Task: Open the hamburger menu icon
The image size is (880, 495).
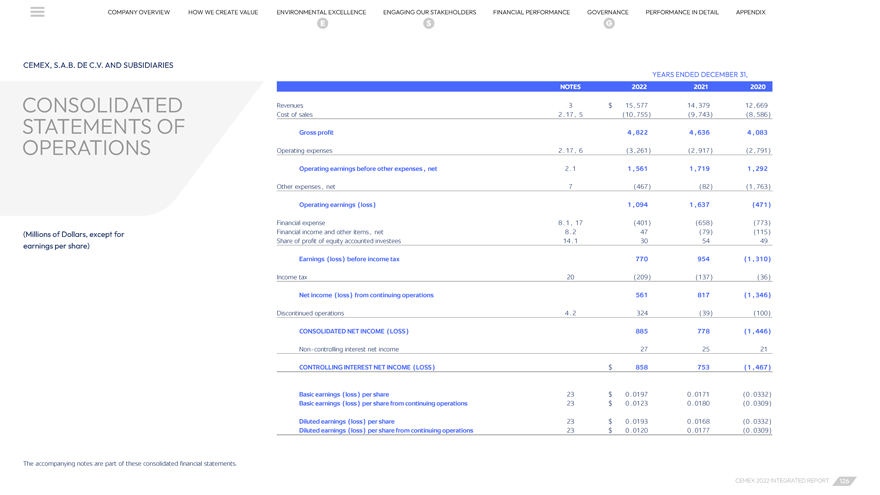Action: [x=37, y=12]
